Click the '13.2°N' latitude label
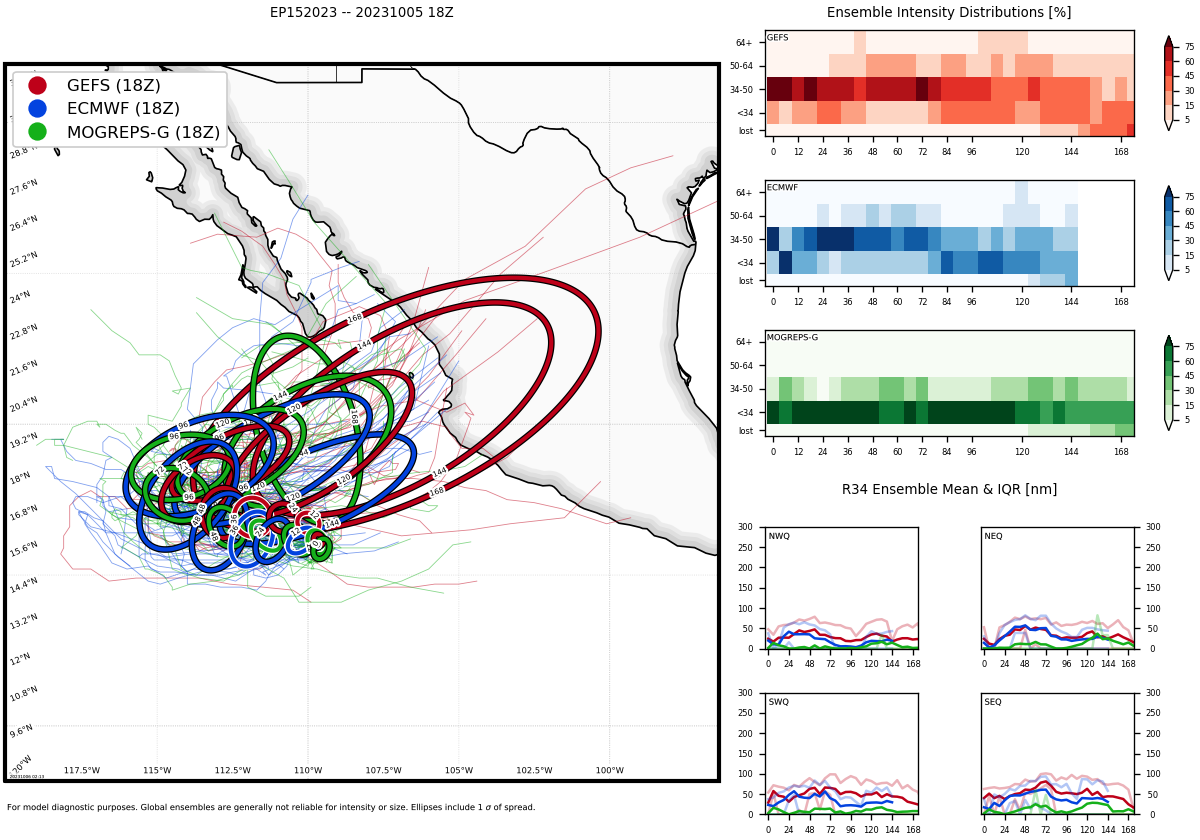Screen dimensions: 1200x840 click(x=23, y=622)
